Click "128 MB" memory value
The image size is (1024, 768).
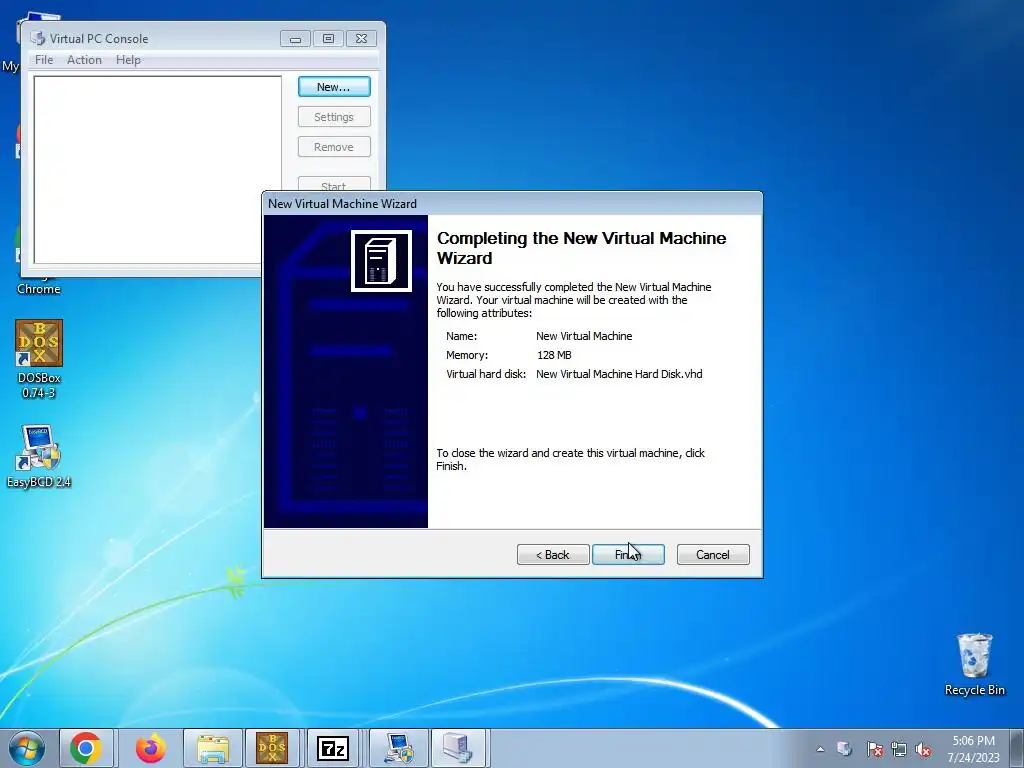[x=554, y=355]
